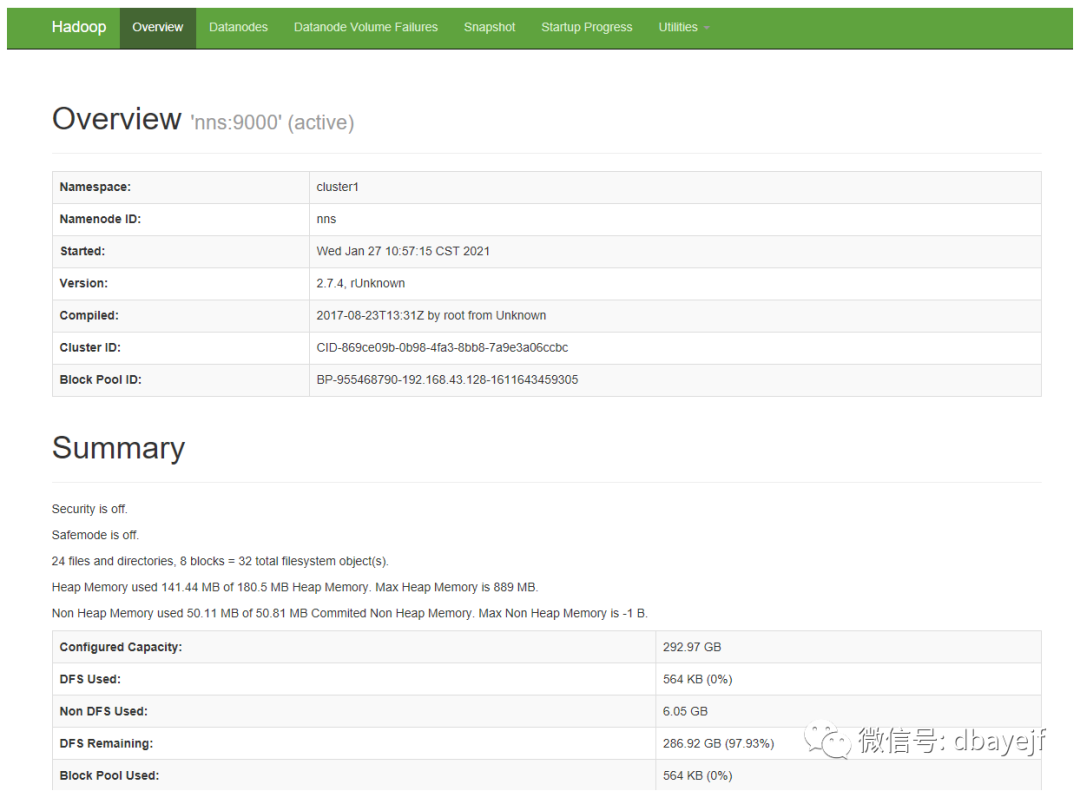1080x791 pixels.
Task: Click the Safemode is off line
Action: click(x=95, y=535)
